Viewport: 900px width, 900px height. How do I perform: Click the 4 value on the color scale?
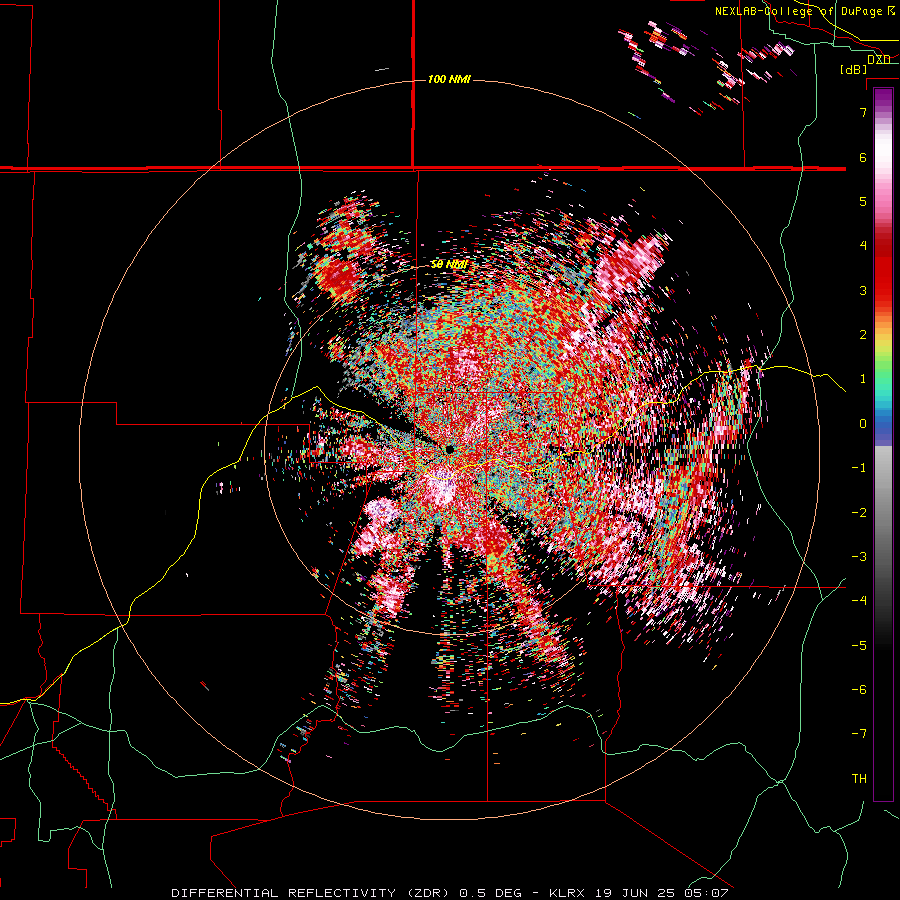click(x=863, y=246)
